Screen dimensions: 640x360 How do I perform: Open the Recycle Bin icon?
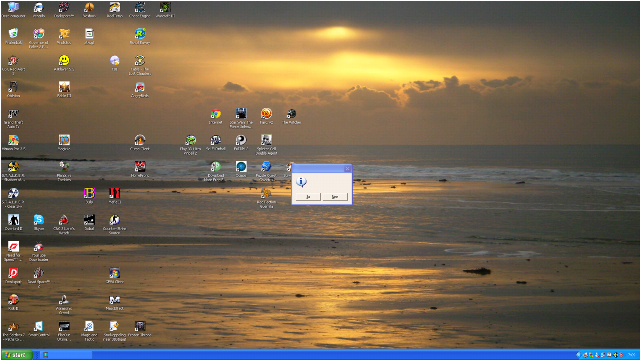13,33
